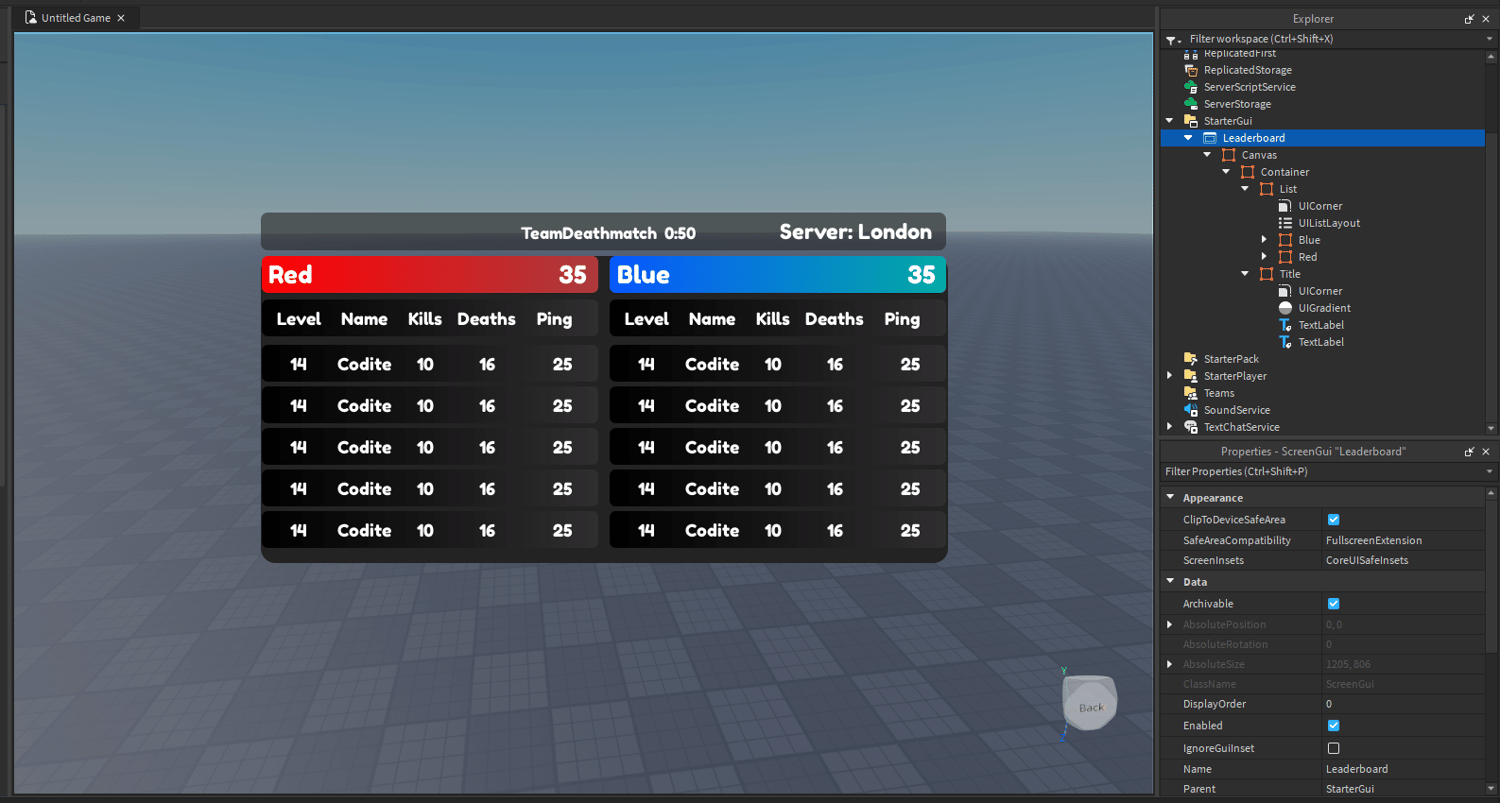Click the last TextLabel icon under Title
Viewport: 1500px width, 803px height.
pos(1285,342)
